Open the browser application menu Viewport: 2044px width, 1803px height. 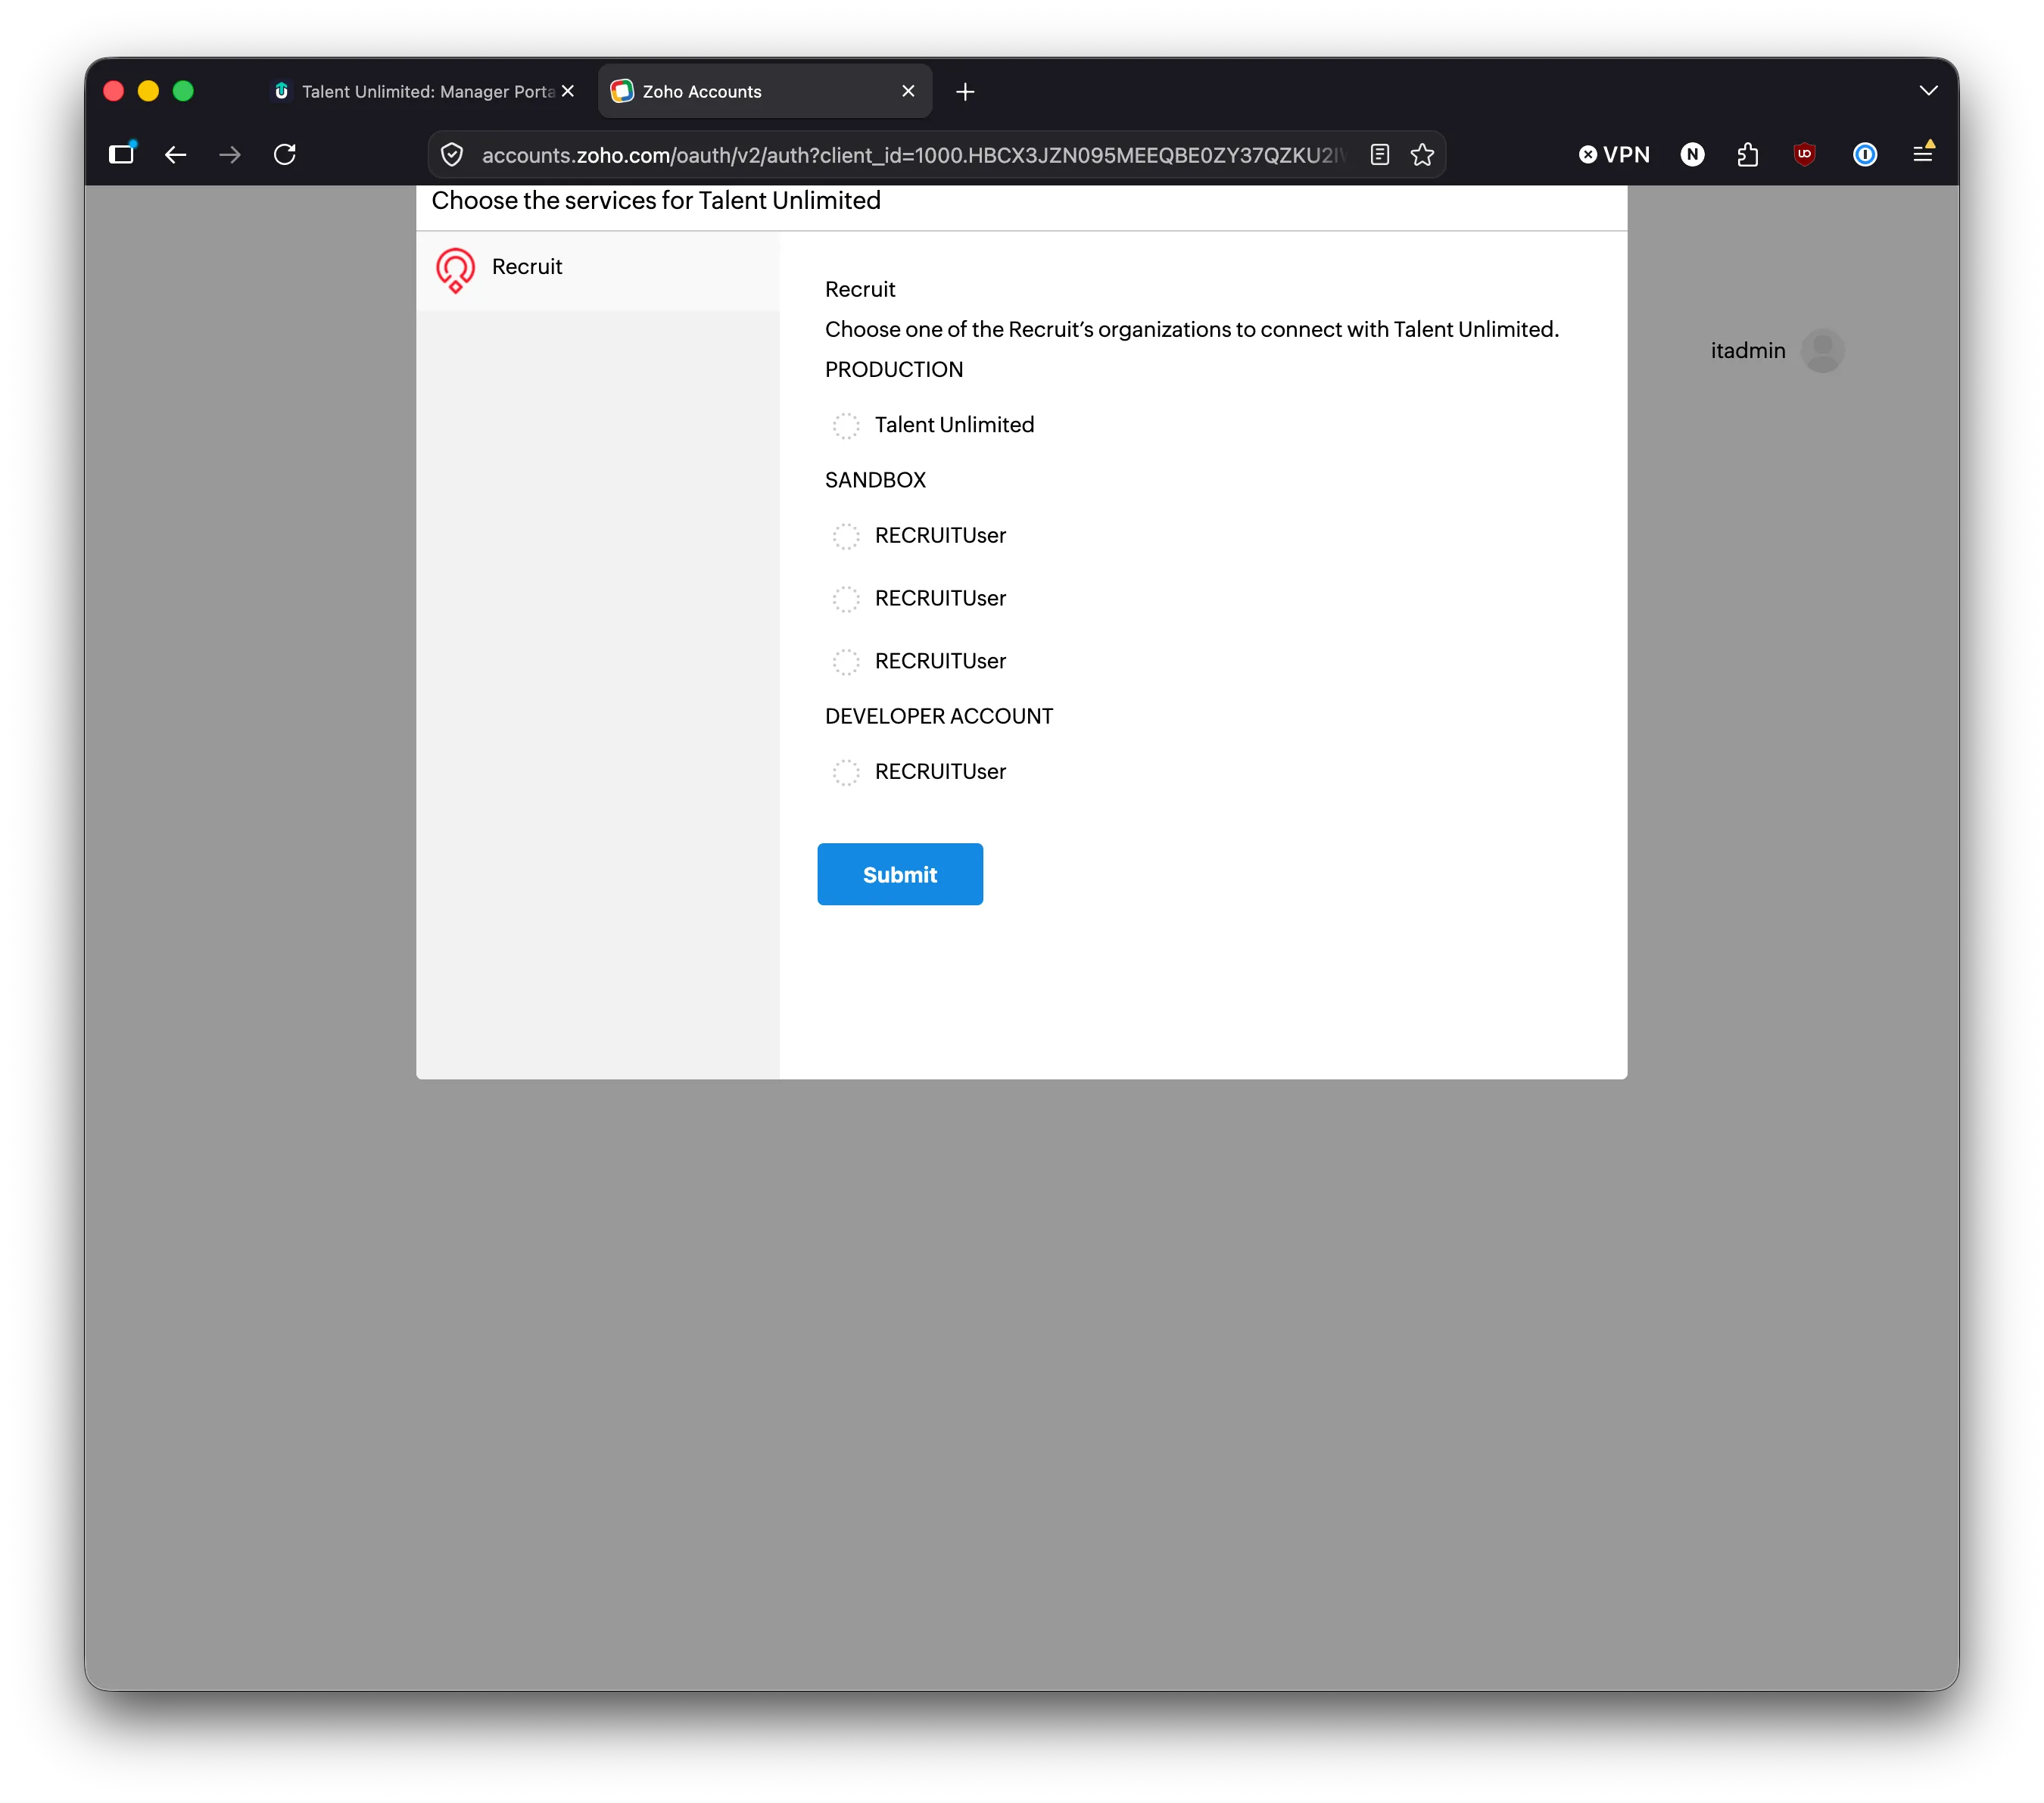coord(1922,153)
